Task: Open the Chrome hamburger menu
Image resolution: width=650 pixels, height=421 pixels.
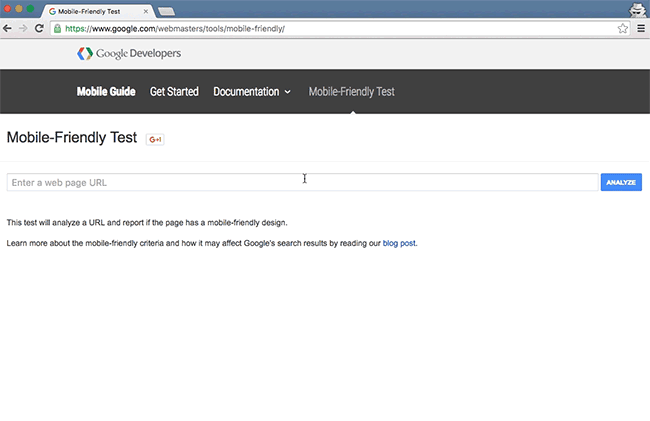Action: (641, 28)
